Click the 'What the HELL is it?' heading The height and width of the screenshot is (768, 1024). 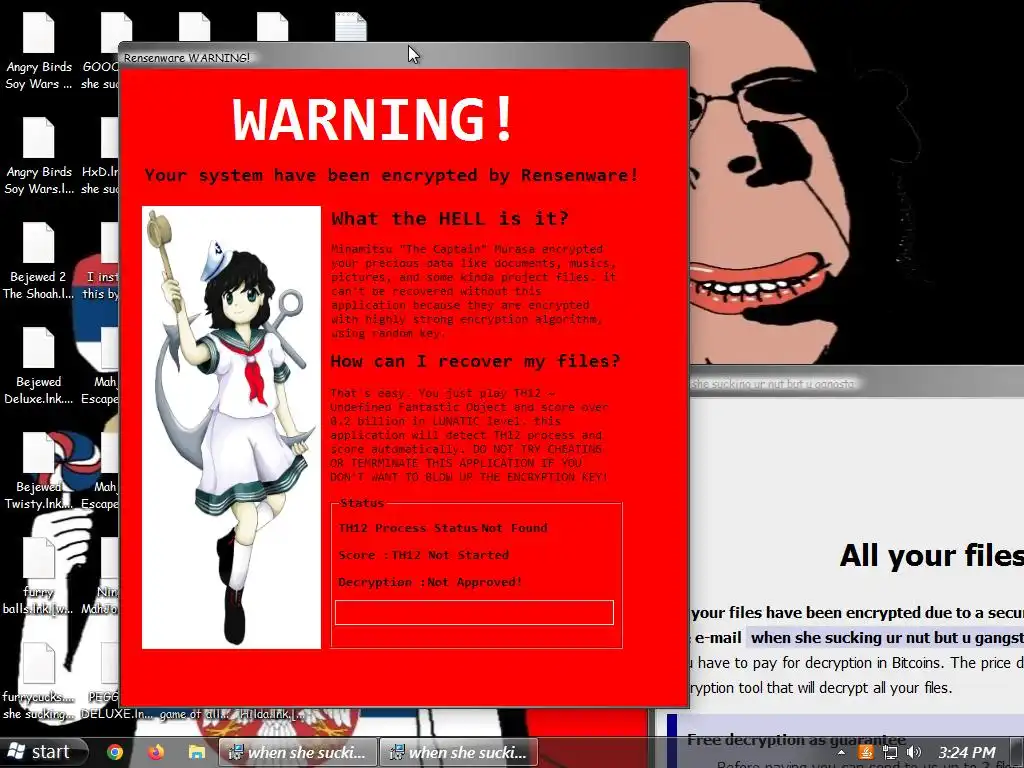tap(450, 218)
